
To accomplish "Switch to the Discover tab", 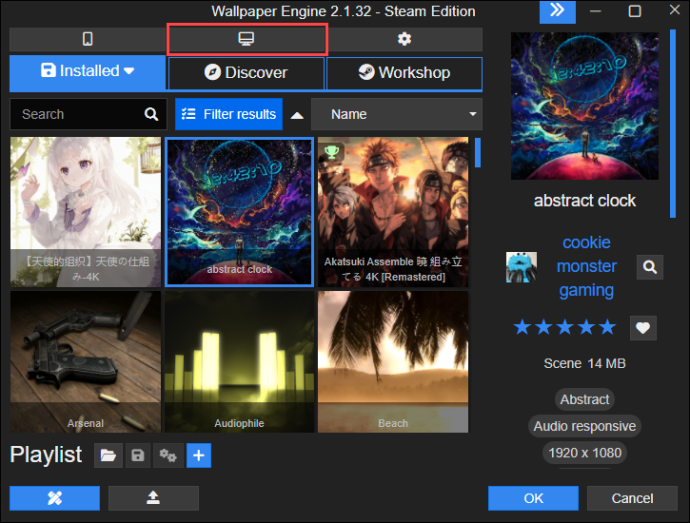I will (x=246, y=73).
